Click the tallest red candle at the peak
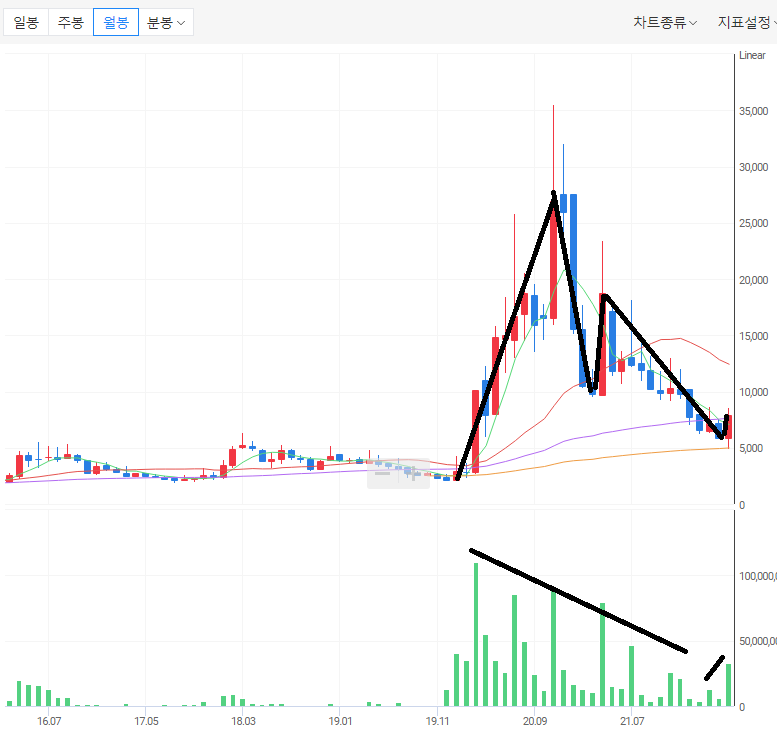 (x=554, y=258)
